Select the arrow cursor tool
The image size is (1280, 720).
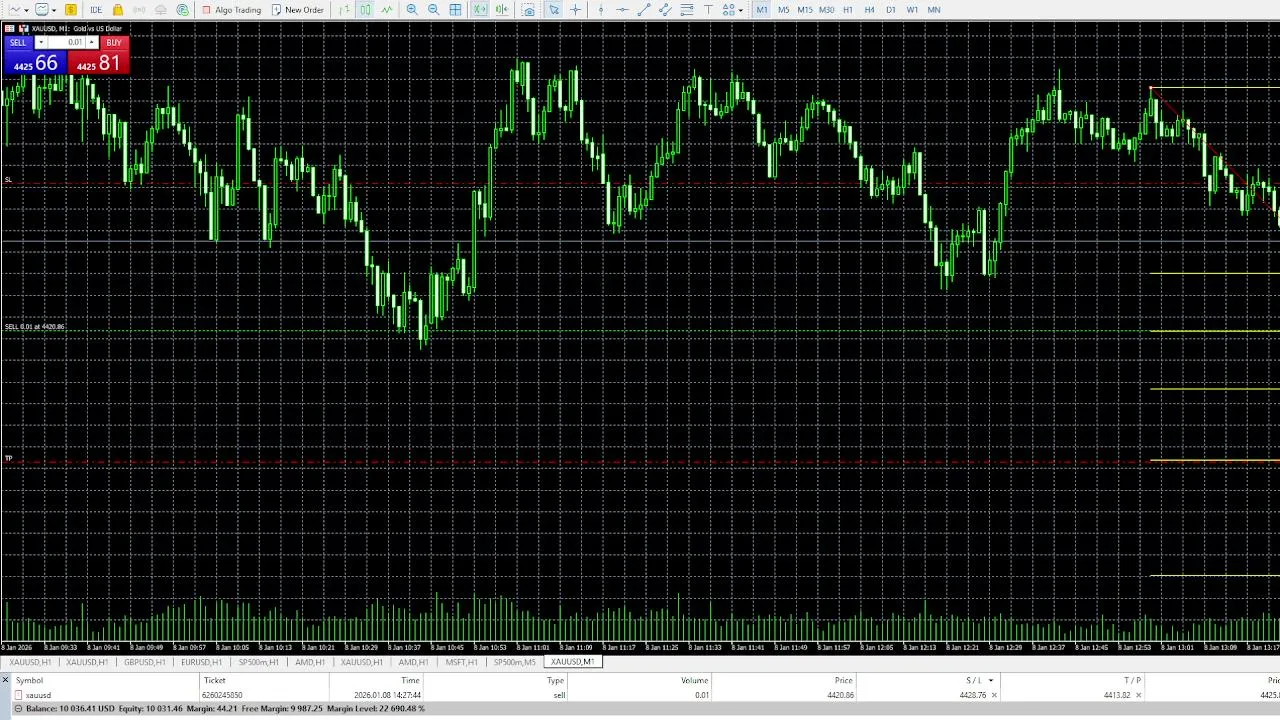554,10
